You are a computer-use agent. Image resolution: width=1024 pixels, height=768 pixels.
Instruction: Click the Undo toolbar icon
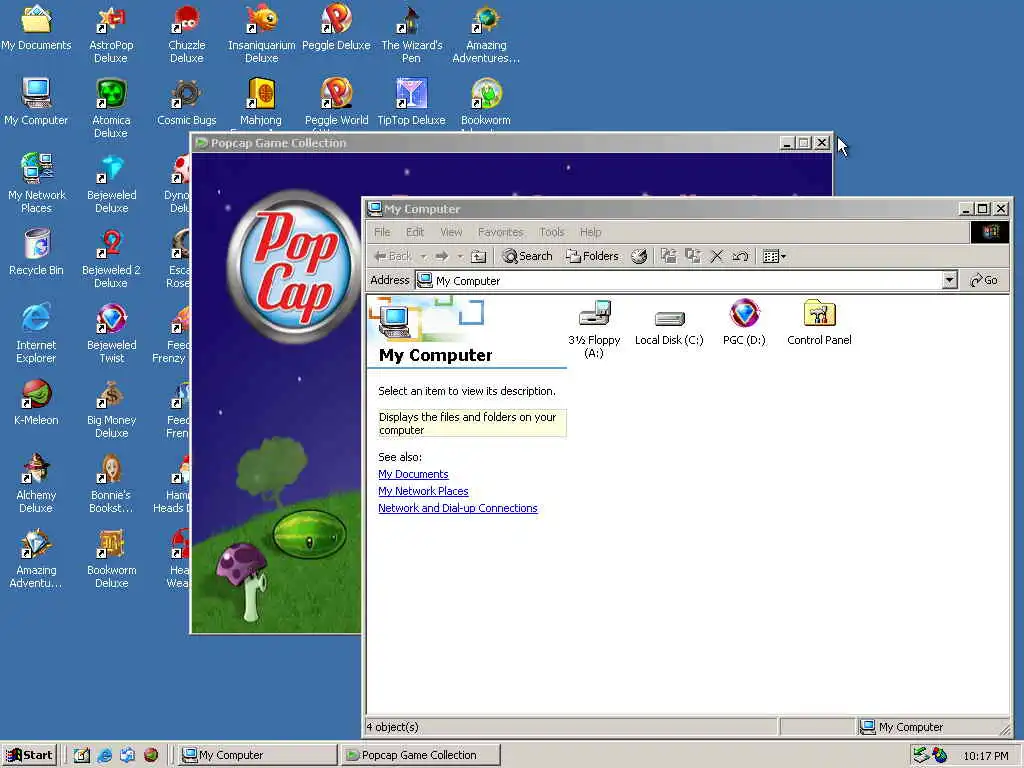coord(740,256)
